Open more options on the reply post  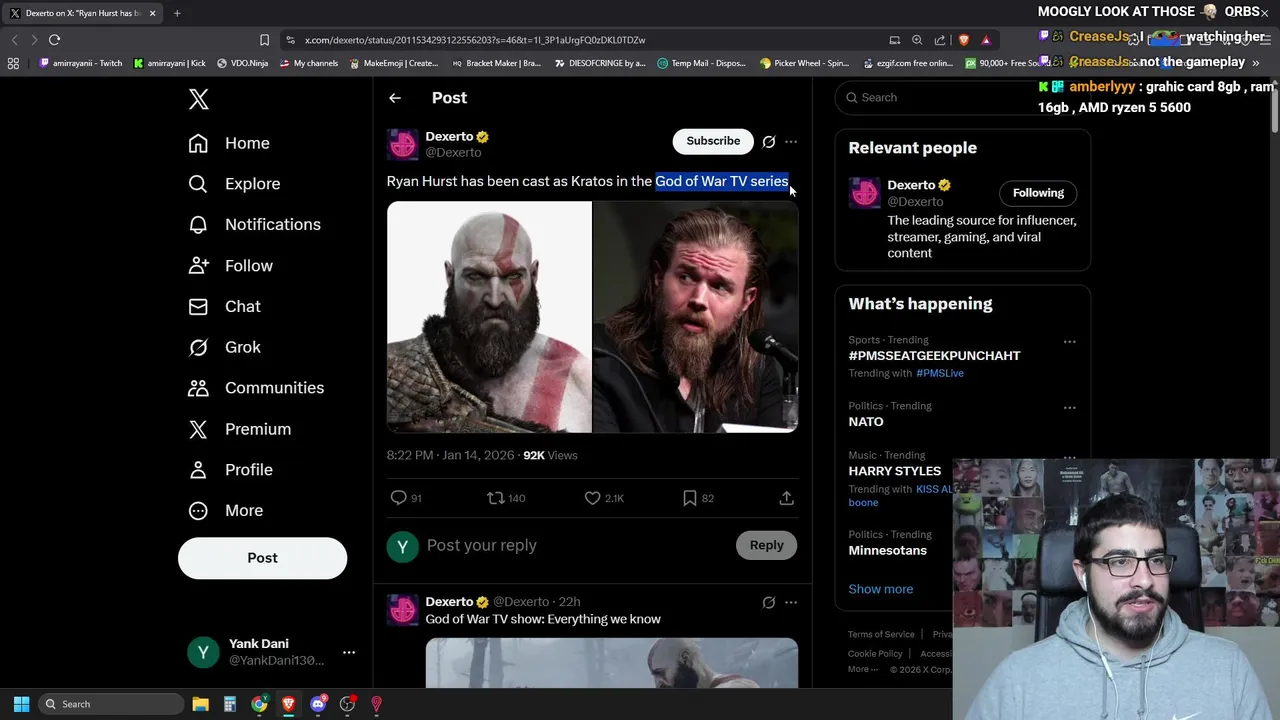[791, 602]
